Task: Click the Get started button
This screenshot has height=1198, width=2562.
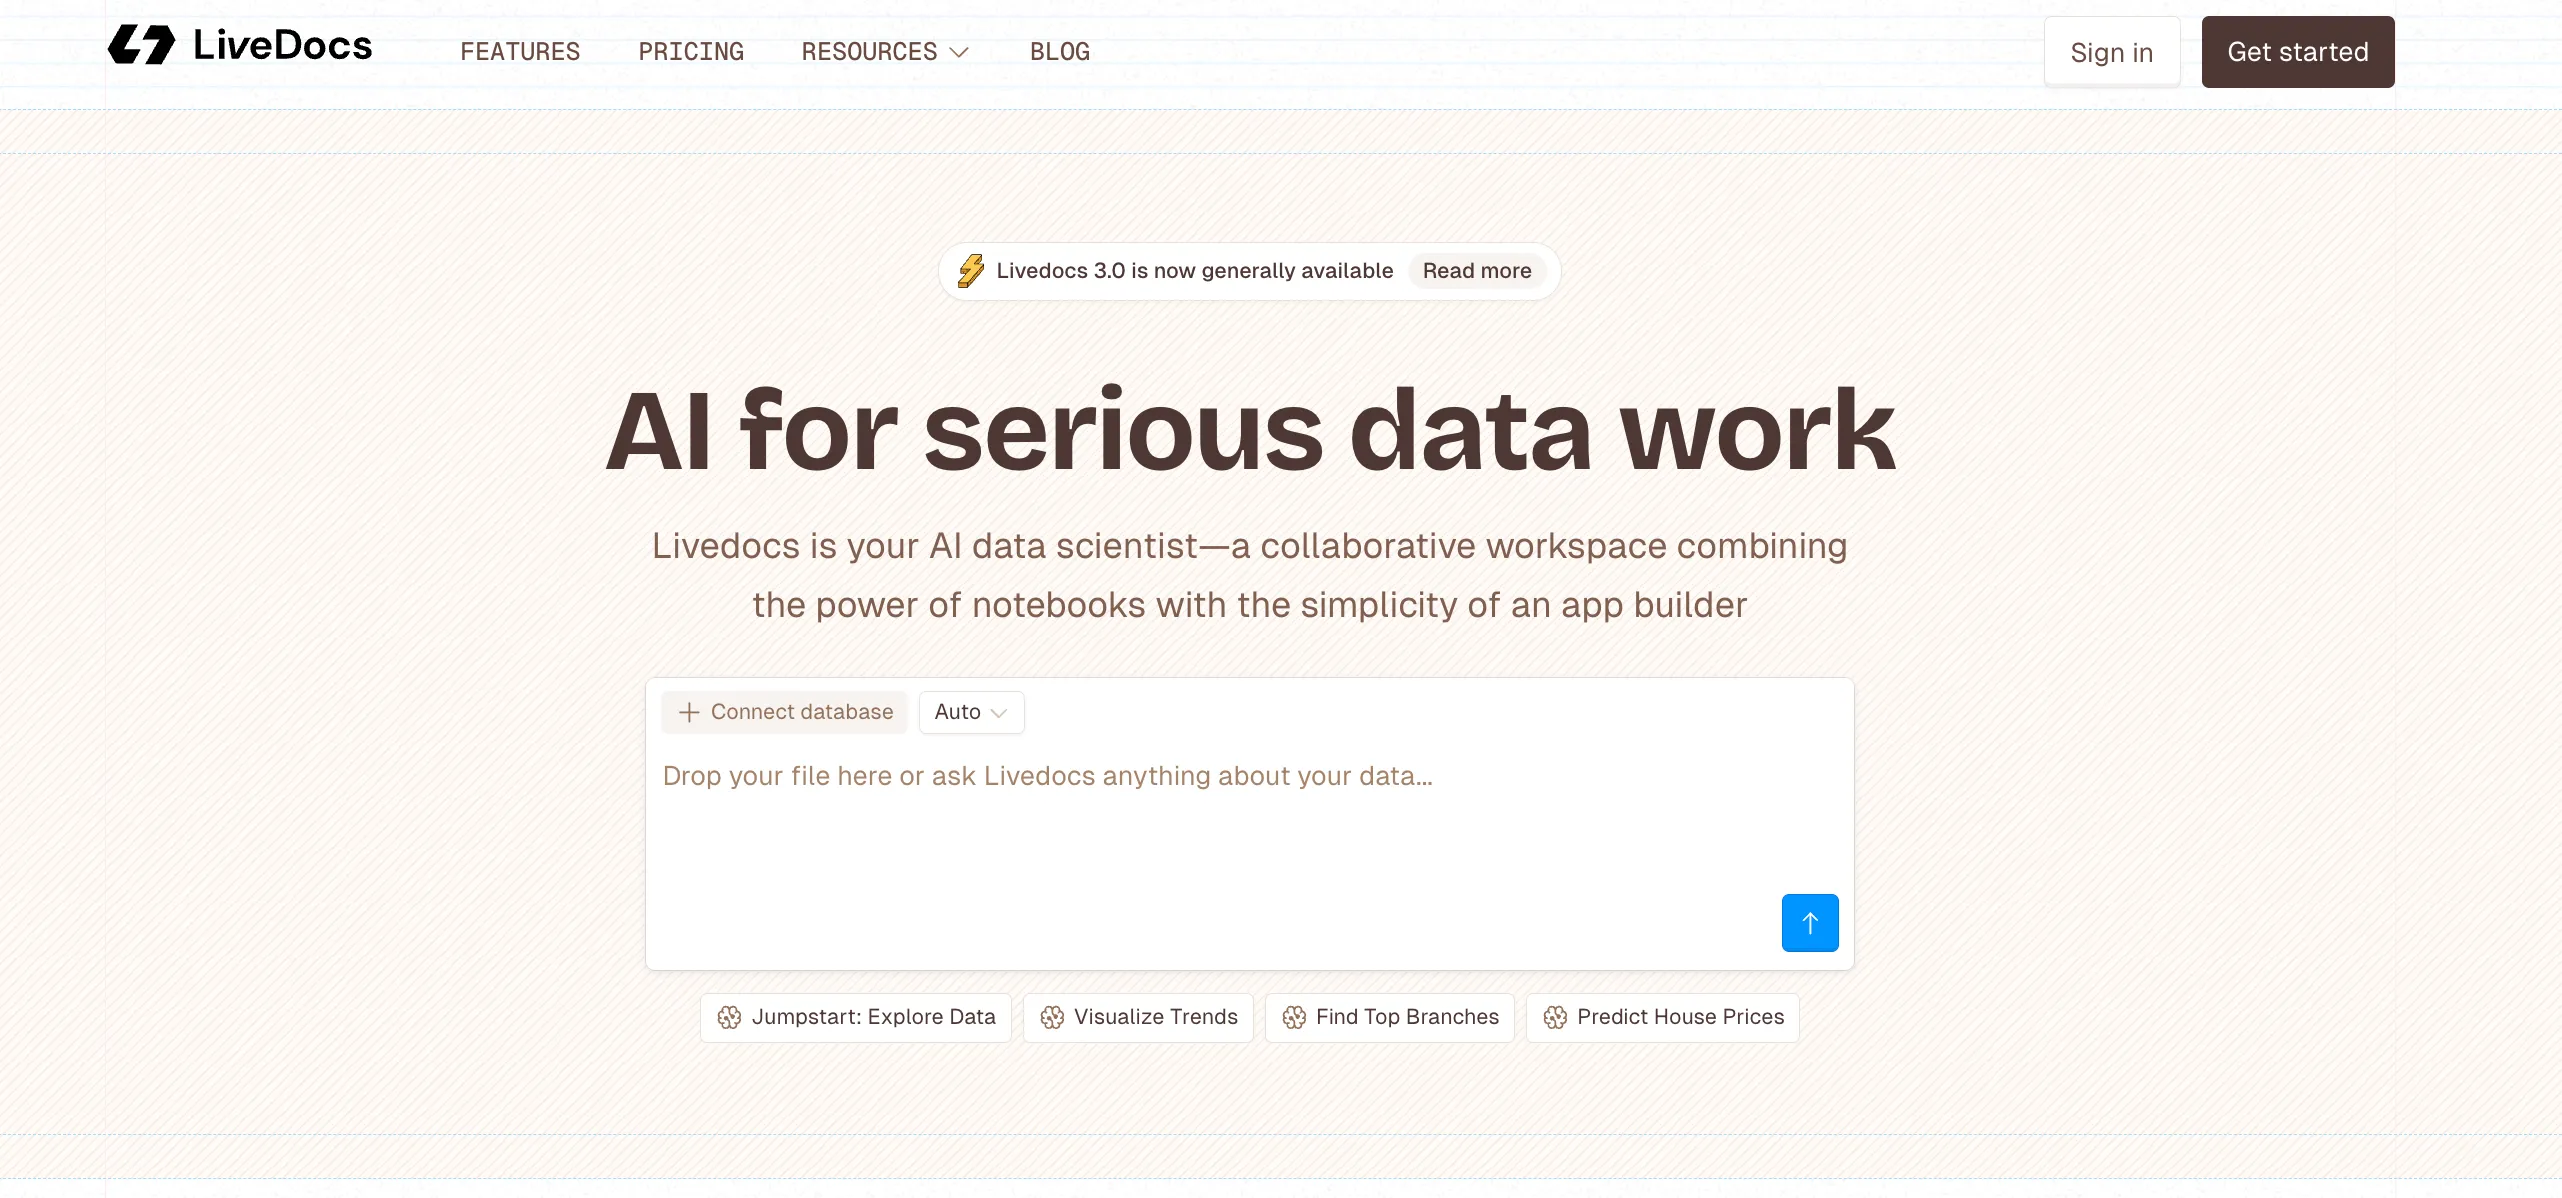Action: click(2297, 52)
